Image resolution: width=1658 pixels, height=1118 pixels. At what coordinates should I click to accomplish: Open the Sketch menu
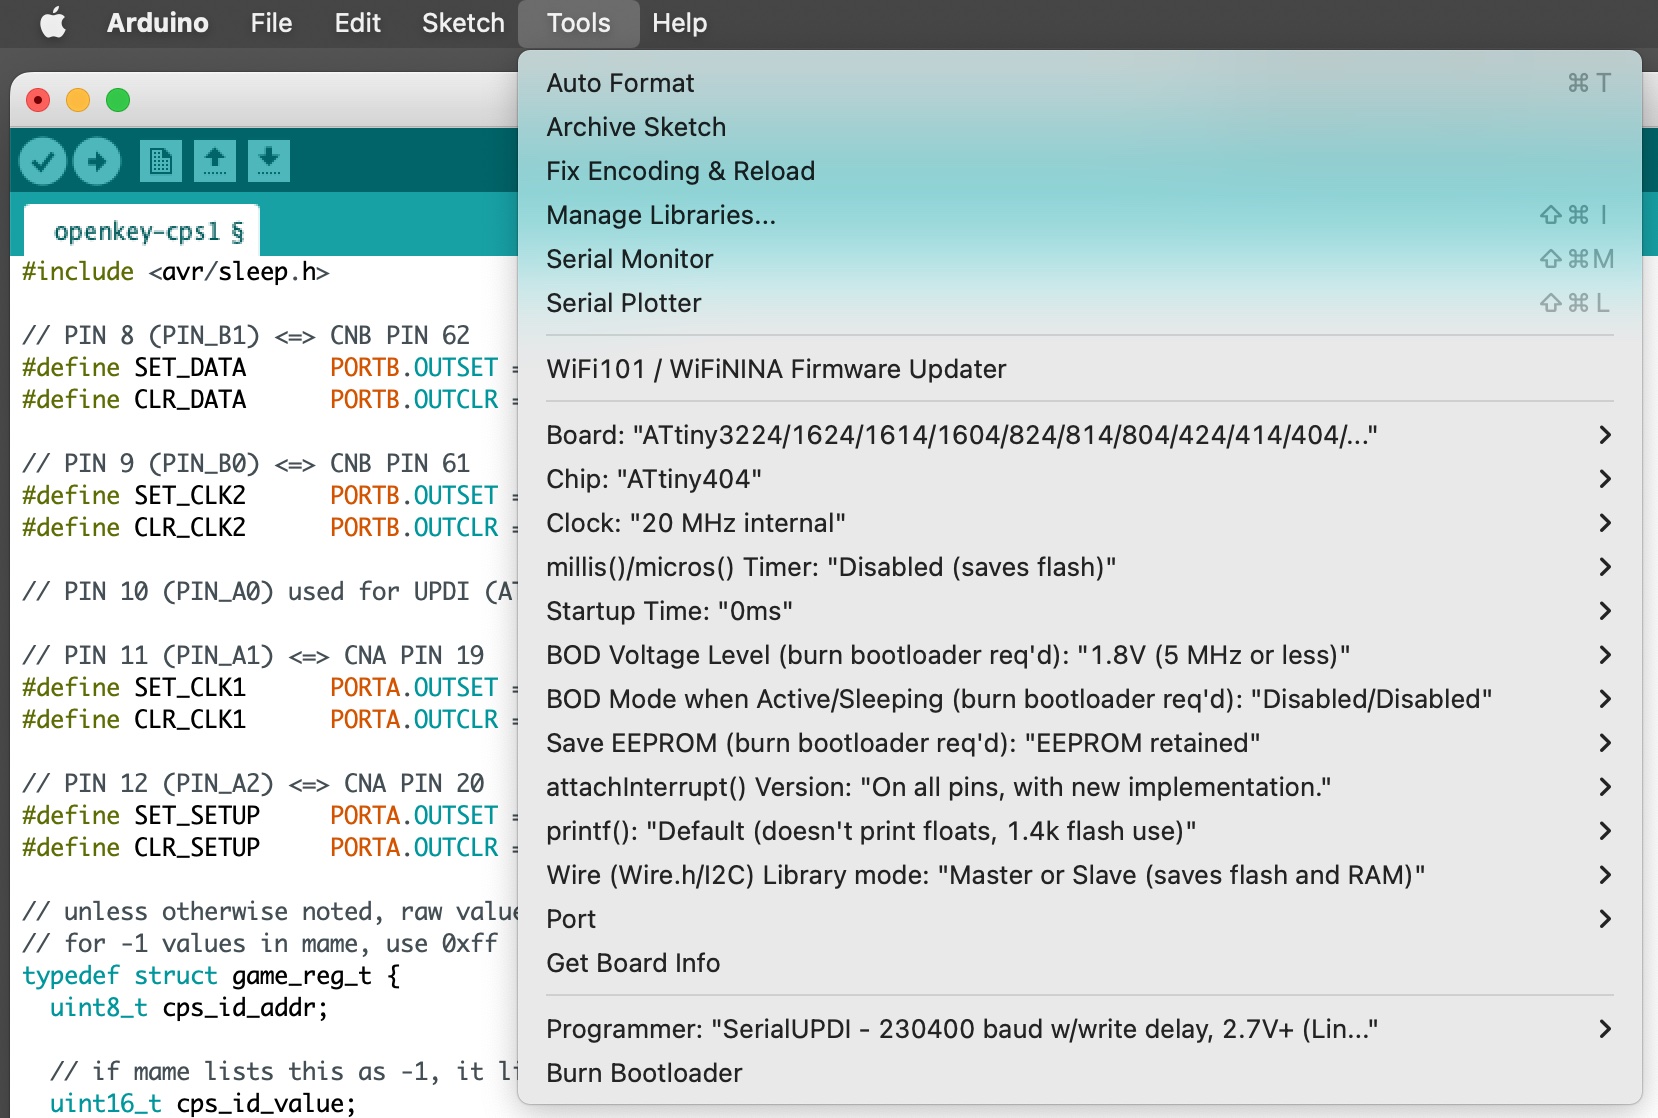coord(463,23)
